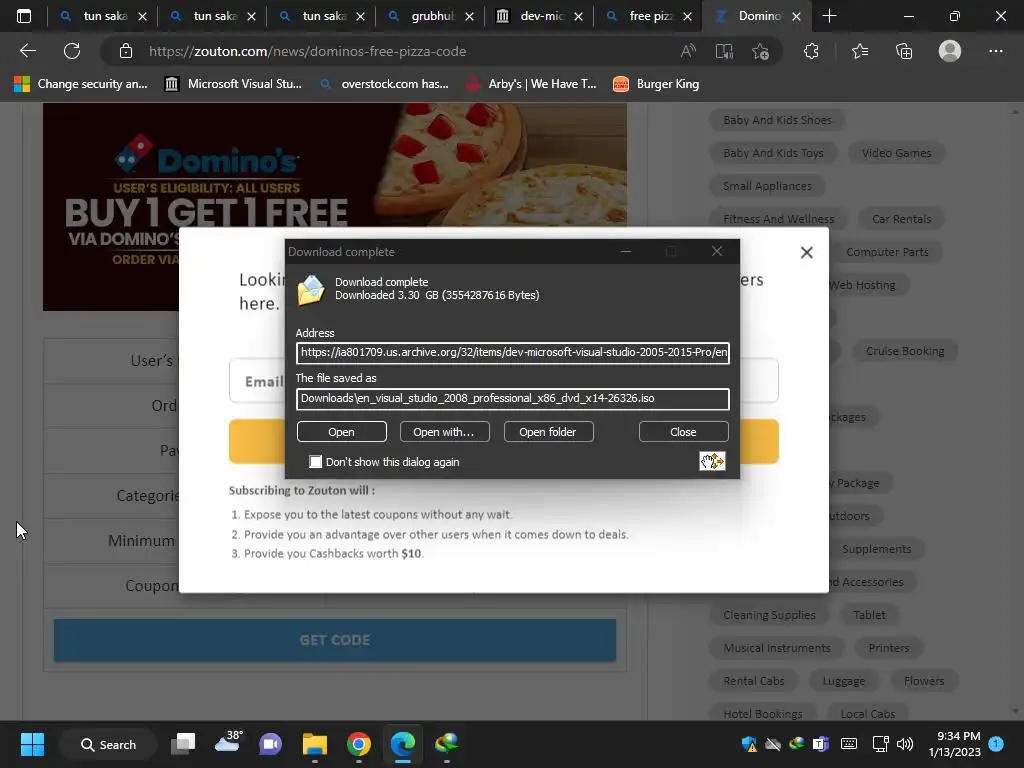Focus the browser address bar URL

tap(308, 51)
